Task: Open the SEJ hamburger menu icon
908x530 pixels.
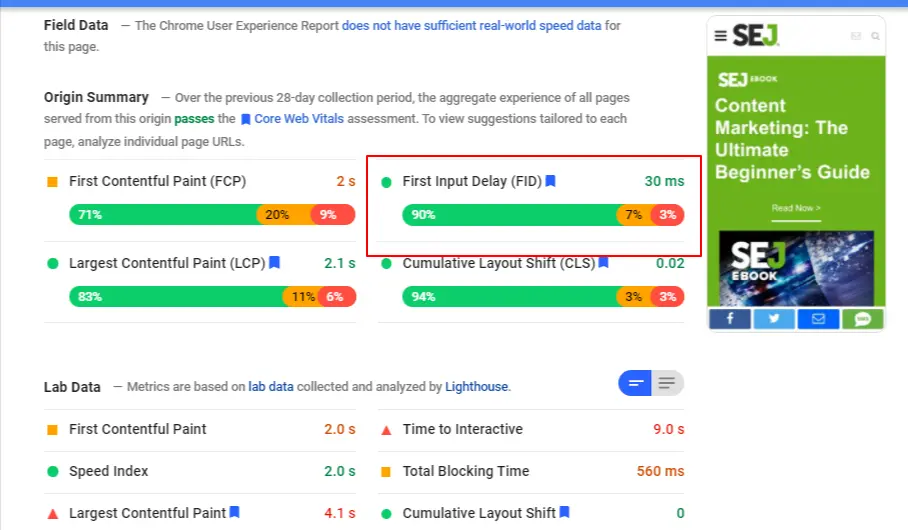Action: [x=720, y=36]
